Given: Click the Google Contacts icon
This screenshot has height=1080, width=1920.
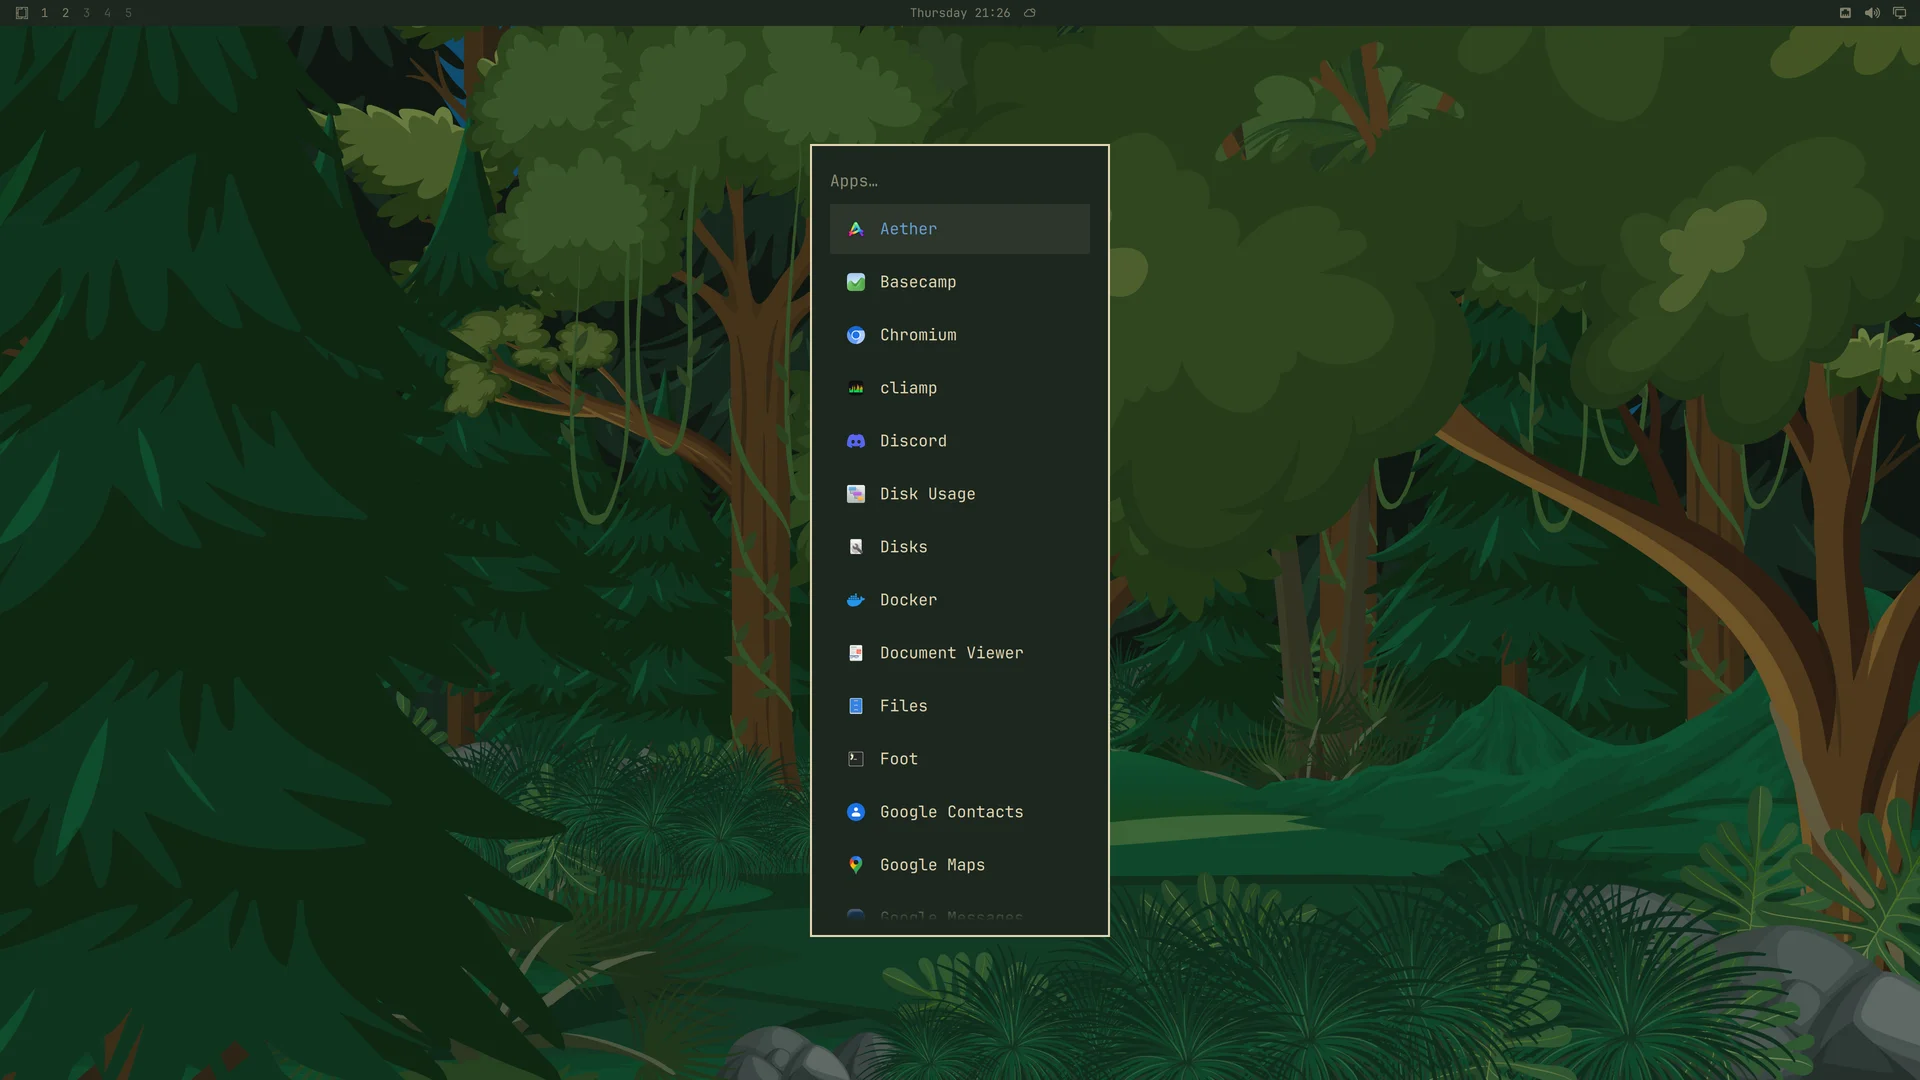Looking at the screenshot, I should pyautogui.click(x=856, y=812).
